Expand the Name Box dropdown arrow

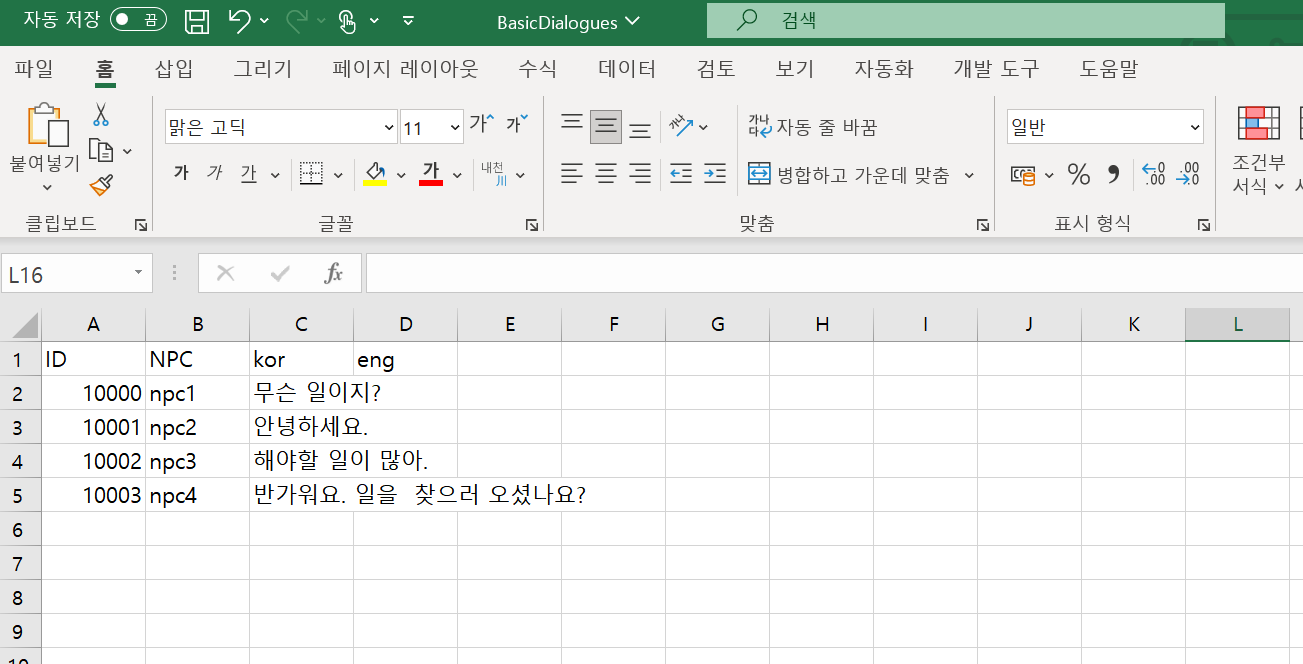138,274
